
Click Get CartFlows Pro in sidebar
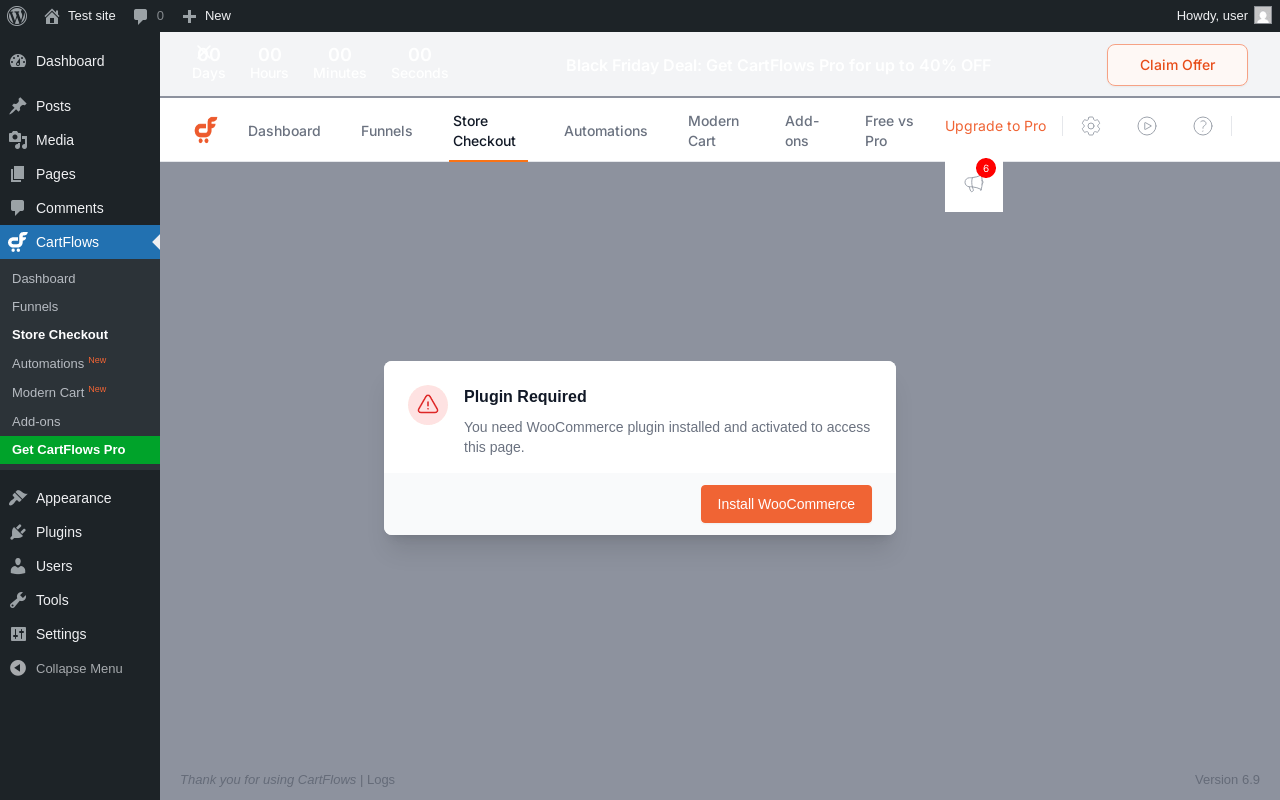pos(80,450)
